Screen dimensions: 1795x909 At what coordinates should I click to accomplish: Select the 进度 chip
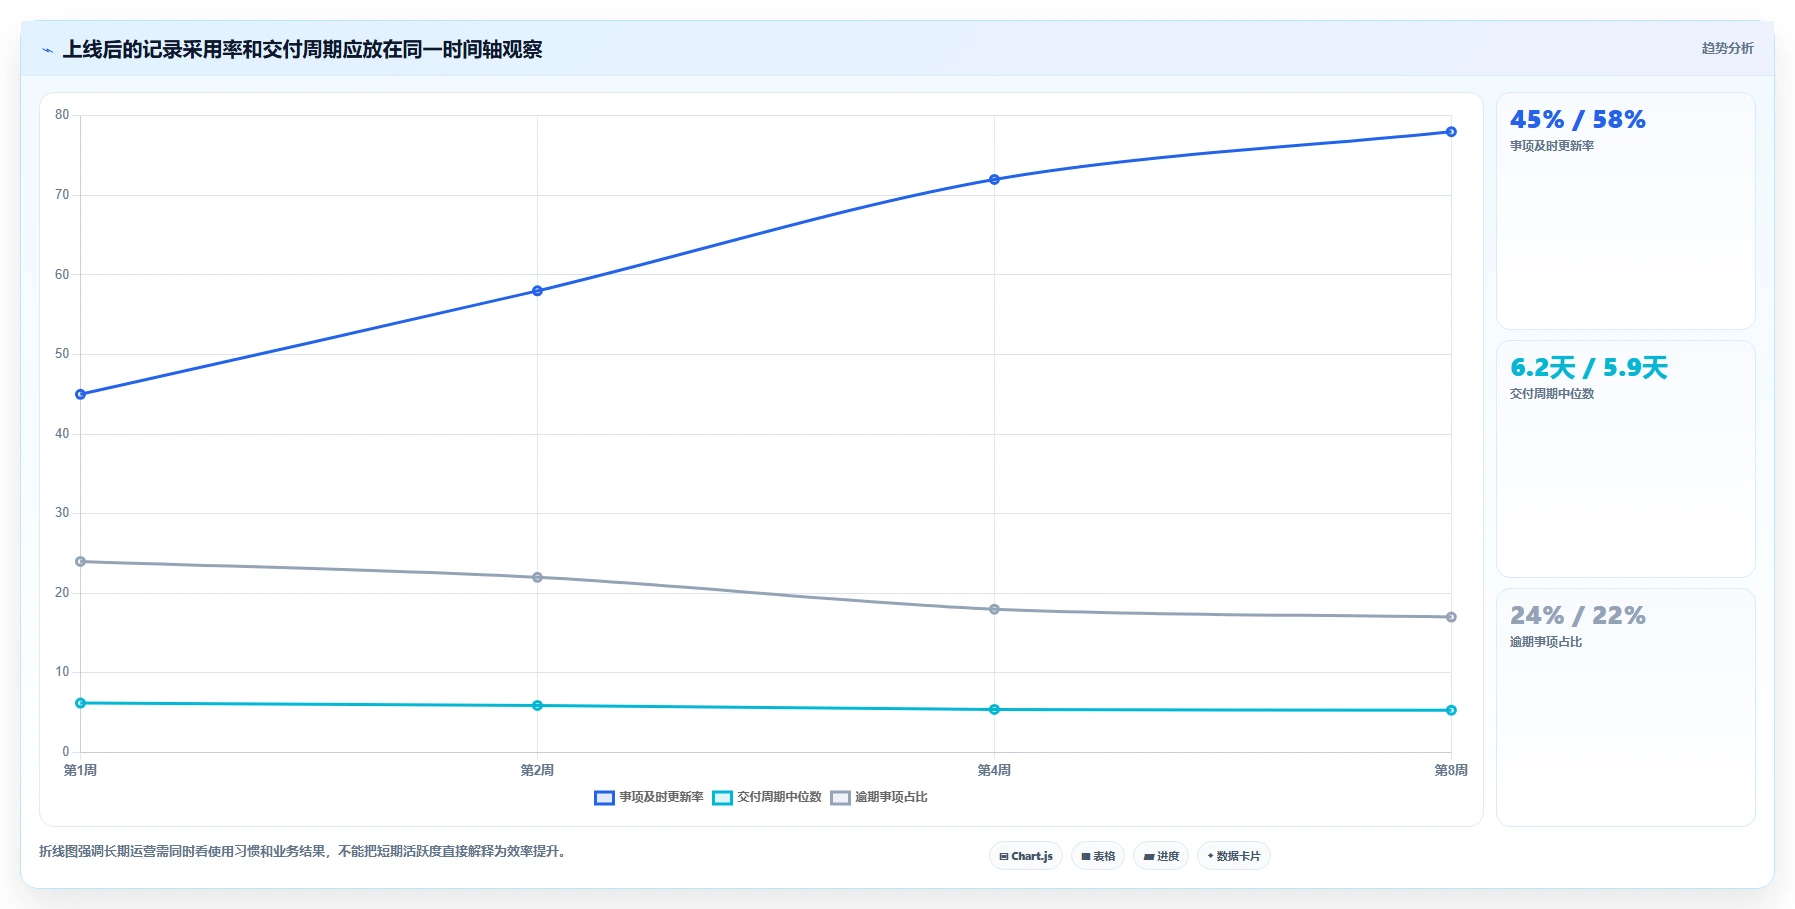(1161, 856)
